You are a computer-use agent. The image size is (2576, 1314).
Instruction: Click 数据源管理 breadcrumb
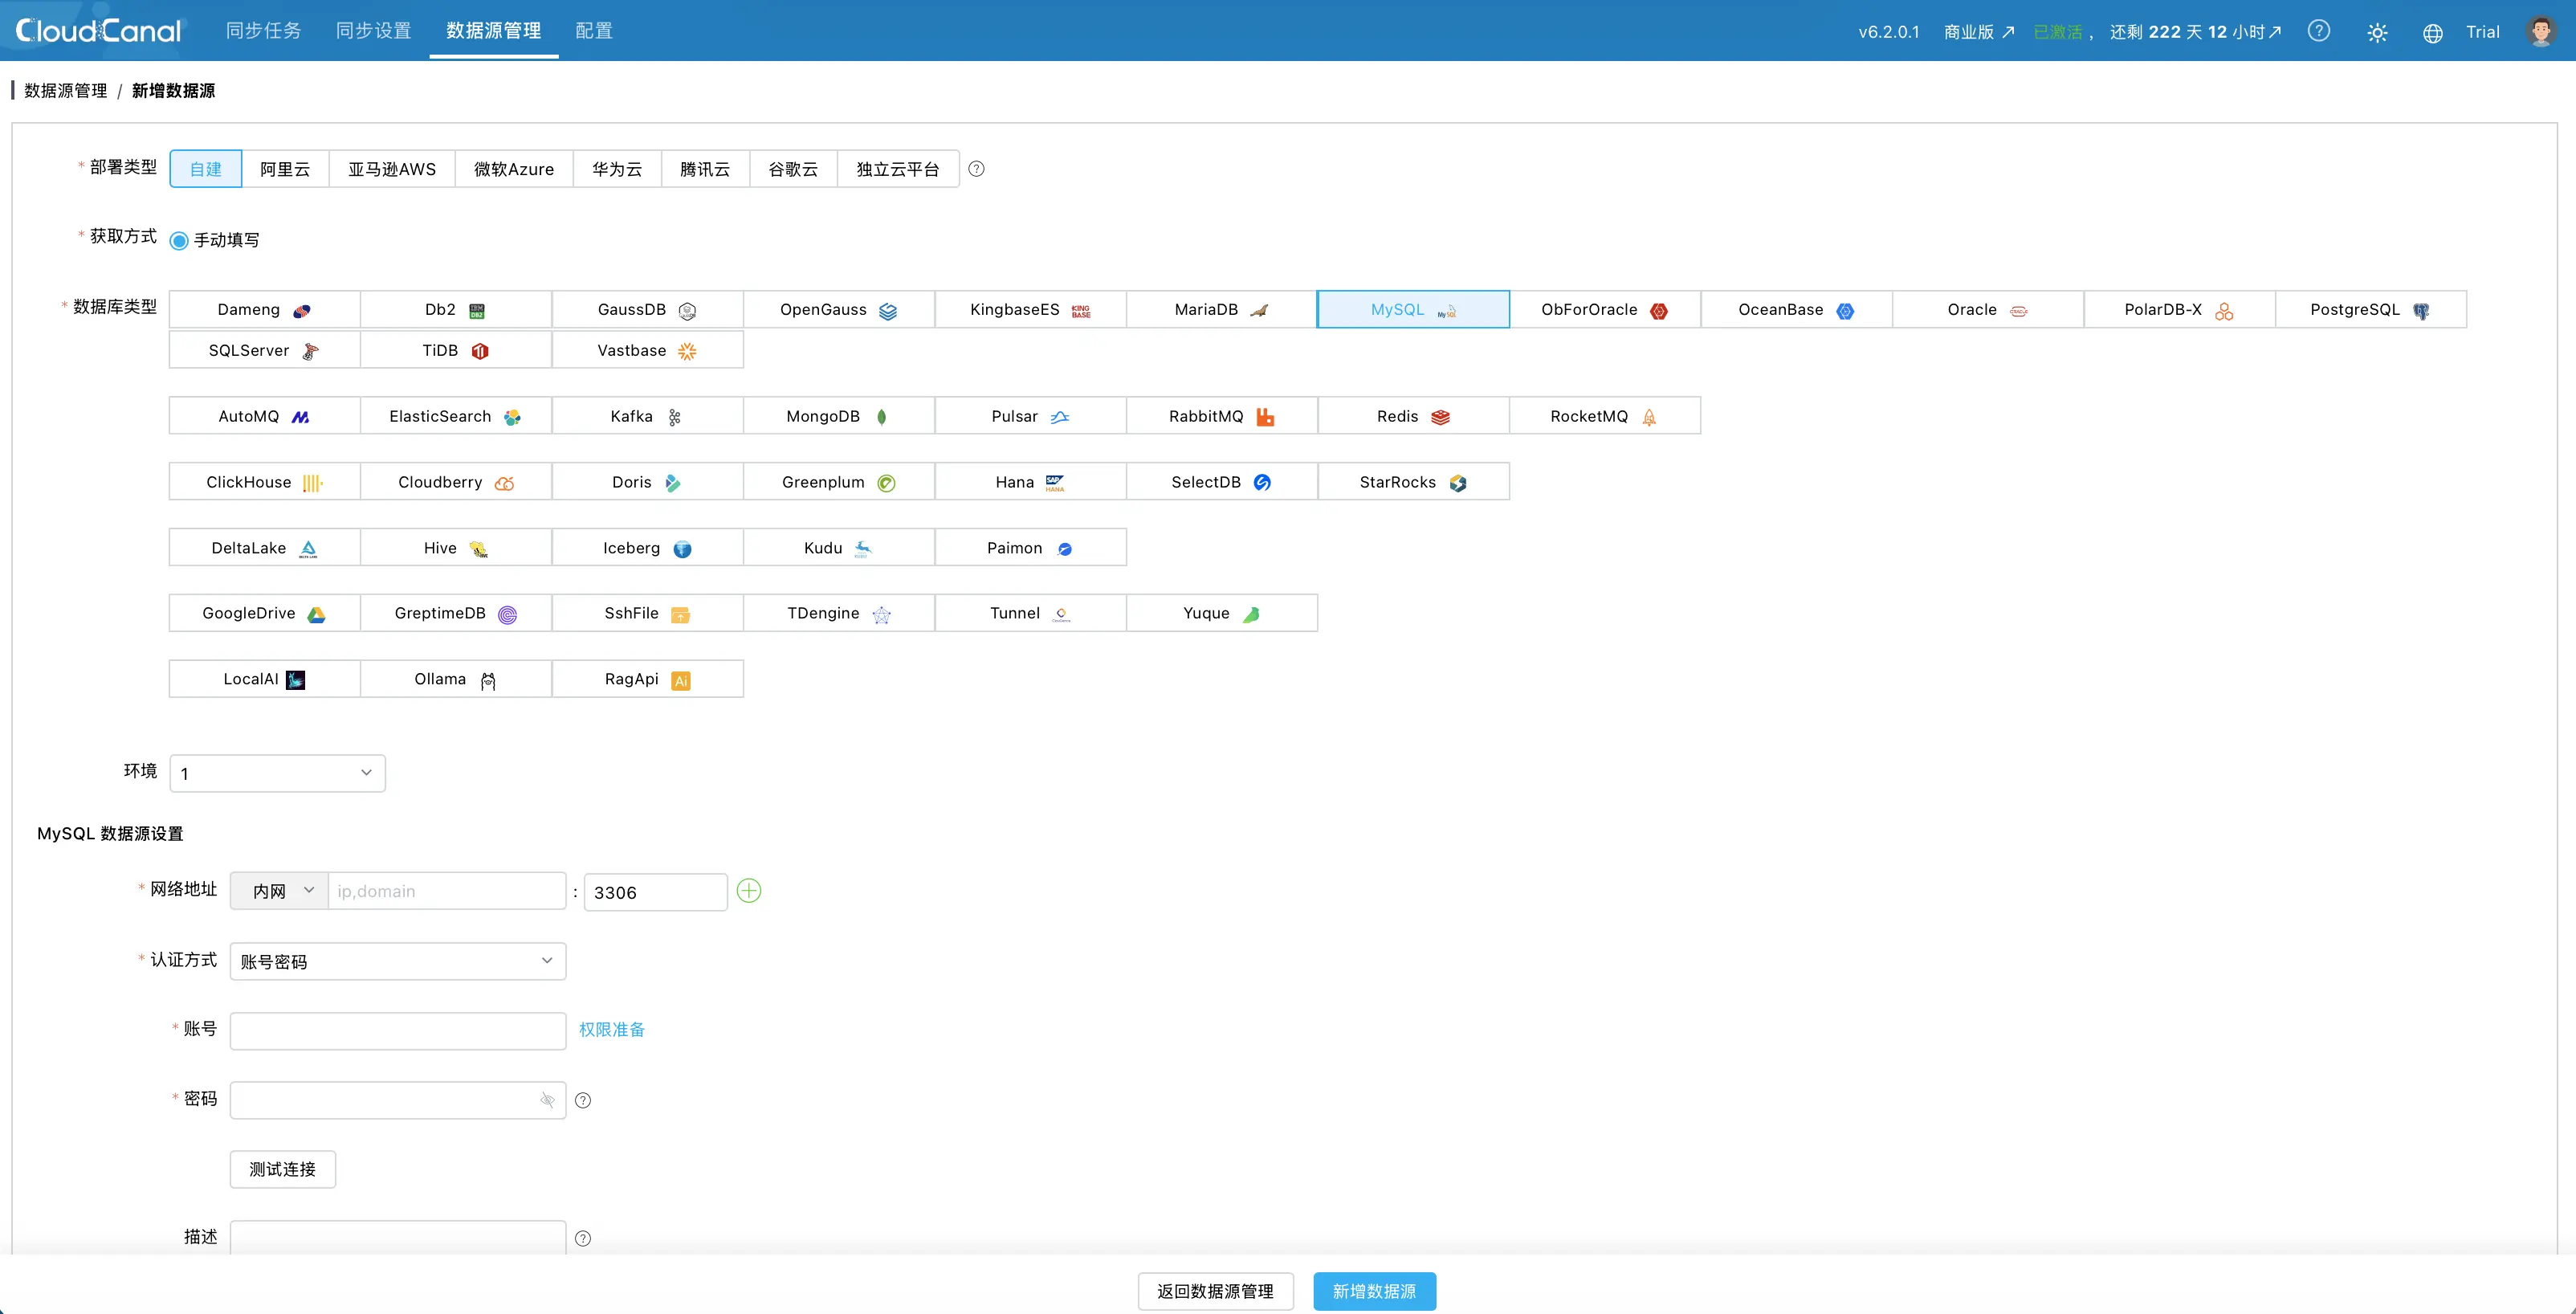[66, 91]
